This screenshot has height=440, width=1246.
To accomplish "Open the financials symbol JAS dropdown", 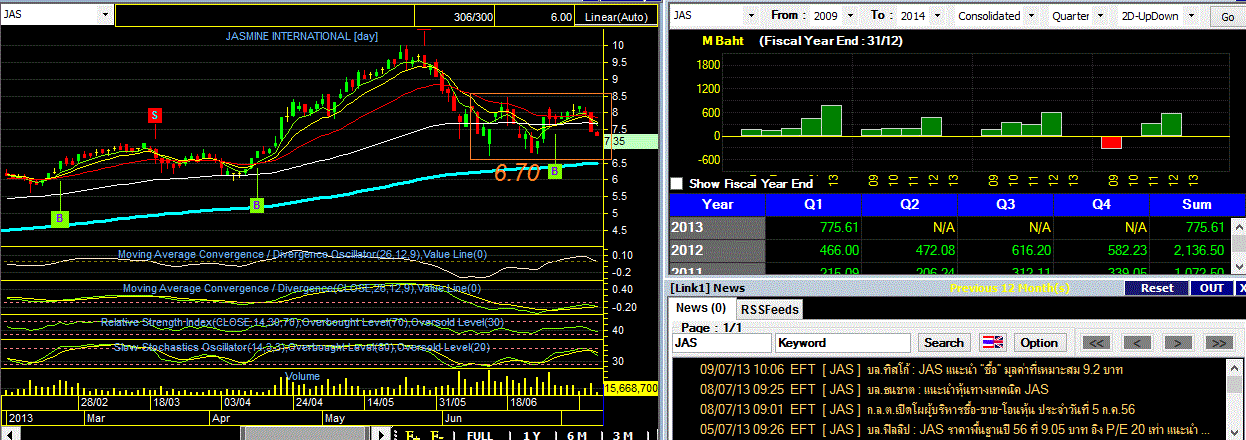I will click(751, 16).
